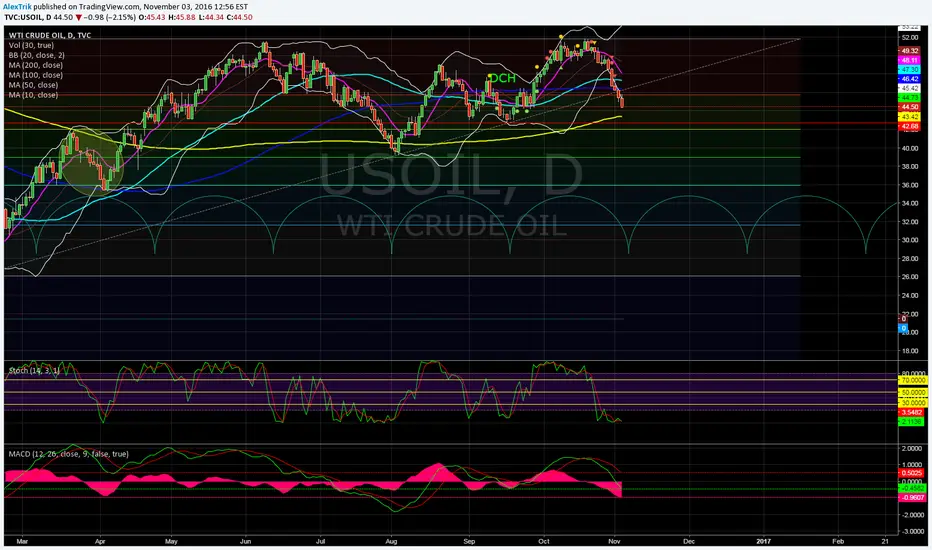Image resolution: width=932 pixels, height=550 pixels.
Task: Click the green 2.1138 Stoch value label
Action: pos(912,422)
